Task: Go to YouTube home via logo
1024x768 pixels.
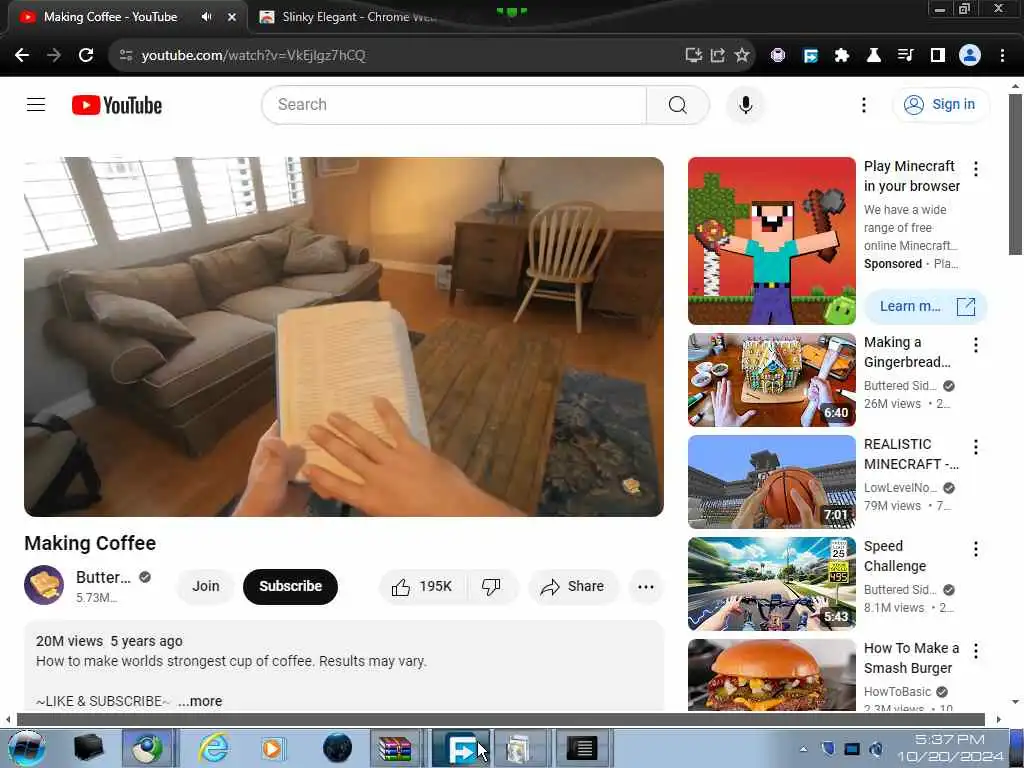Action: point(117,105)
